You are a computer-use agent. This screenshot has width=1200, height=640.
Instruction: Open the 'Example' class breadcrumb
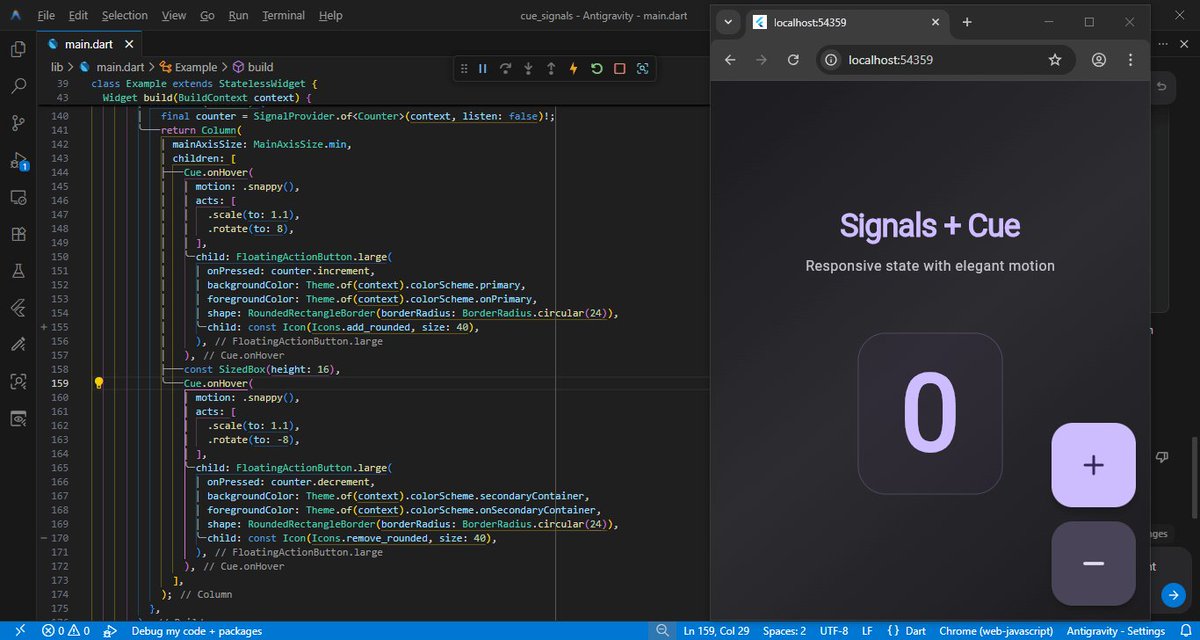click(188, 67)
